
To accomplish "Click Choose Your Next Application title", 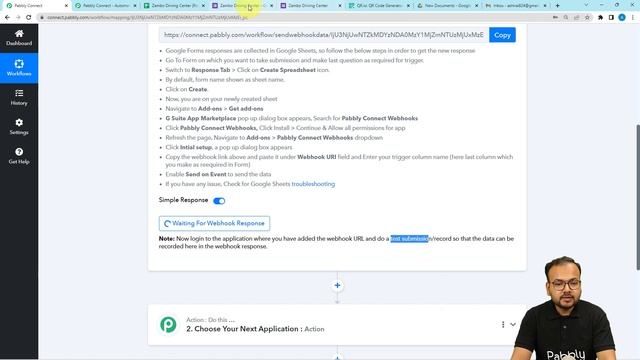I will 255,329.
